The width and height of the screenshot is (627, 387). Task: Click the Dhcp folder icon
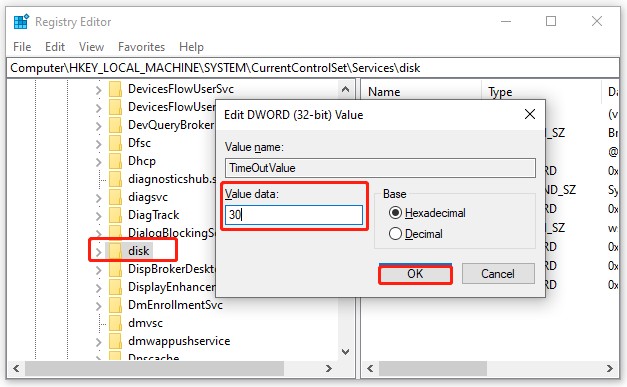pyautogui.click(x=115, y=161)
